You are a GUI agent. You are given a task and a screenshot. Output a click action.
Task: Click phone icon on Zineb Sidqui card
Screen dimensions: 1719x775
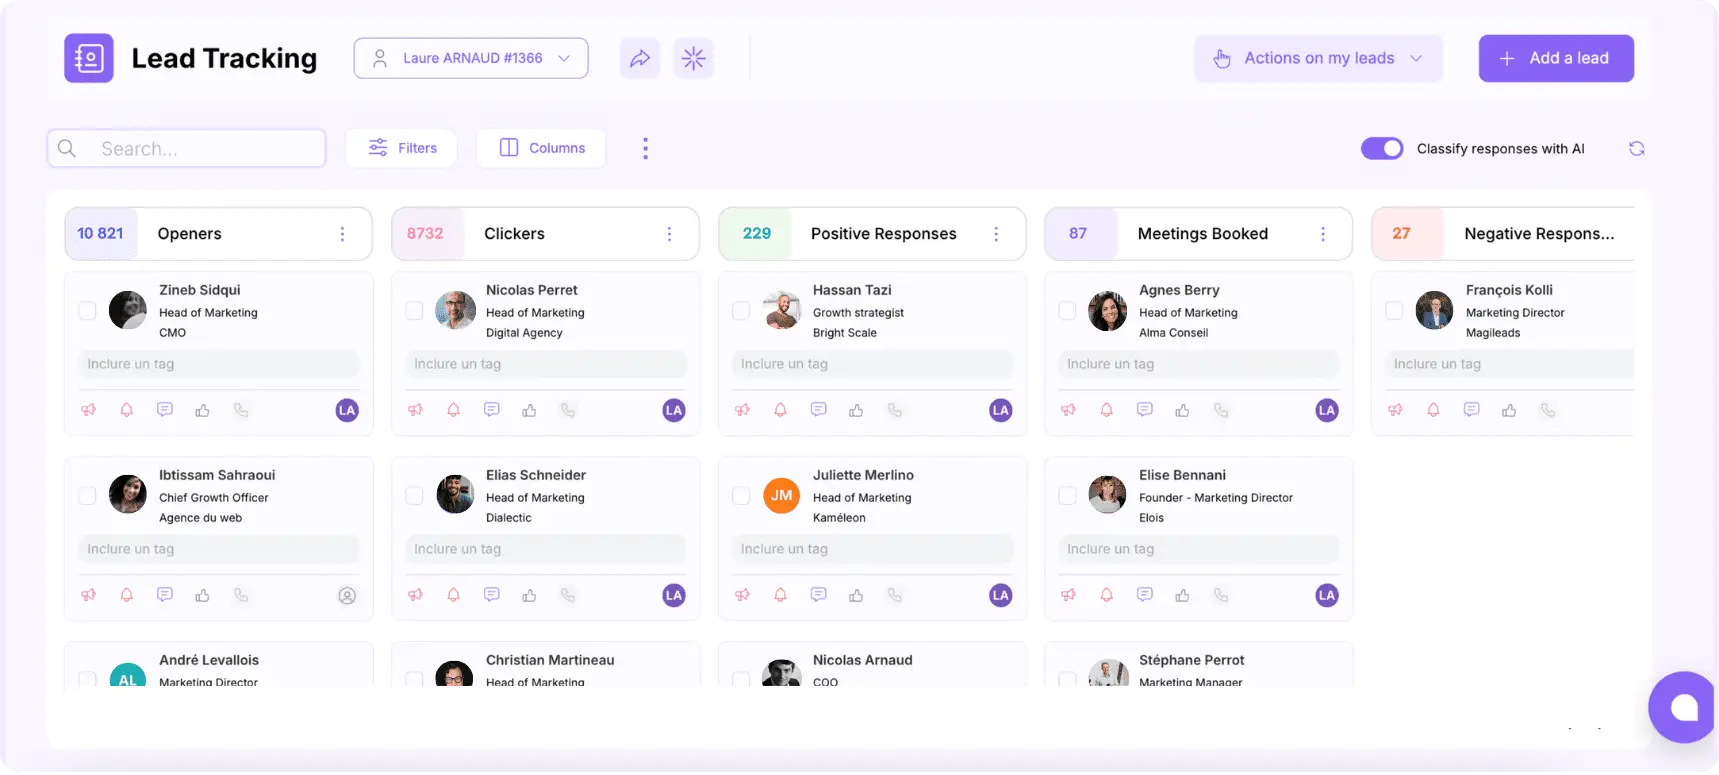[x=241, y=410]
